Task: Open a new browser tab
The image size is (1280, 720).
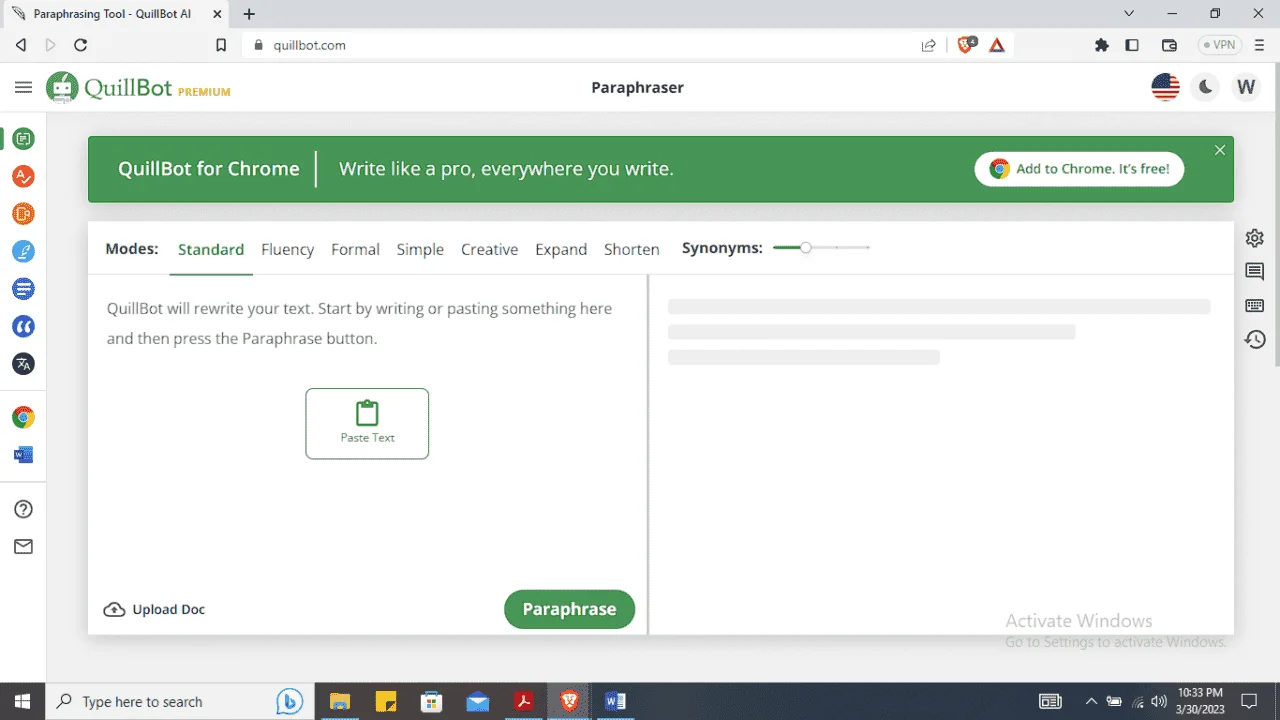Action: point(250,14)
